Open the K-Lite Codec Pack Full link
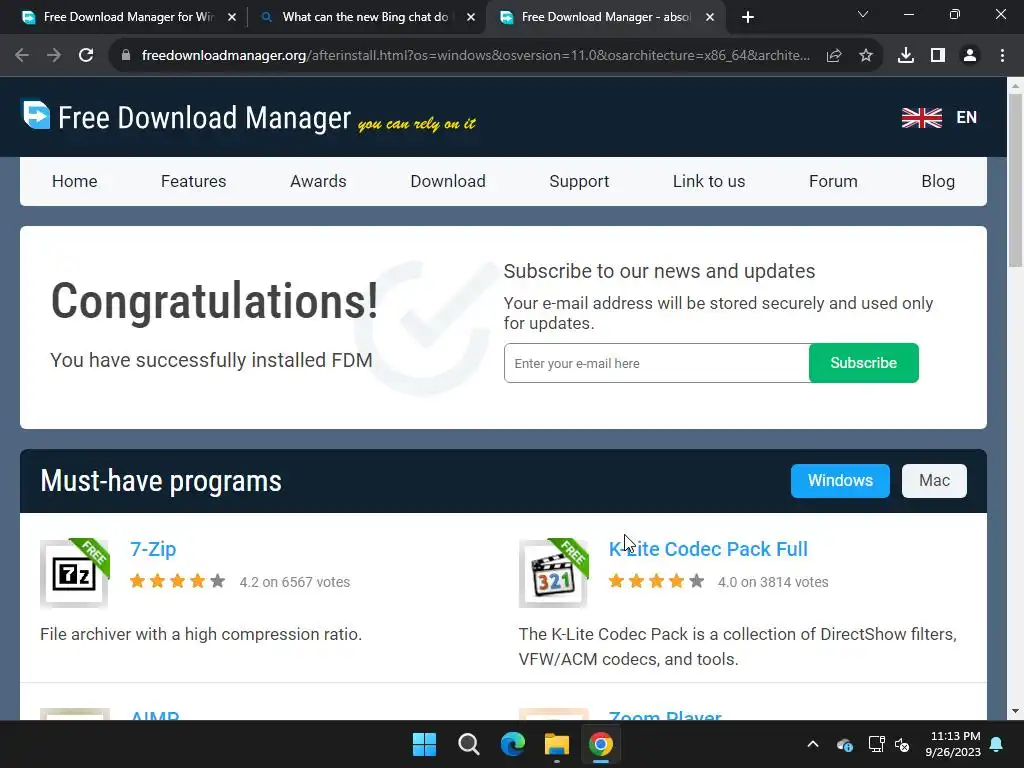Viewport: 1024px width, 768px height. pyautogui.click(x=708, y=549)
